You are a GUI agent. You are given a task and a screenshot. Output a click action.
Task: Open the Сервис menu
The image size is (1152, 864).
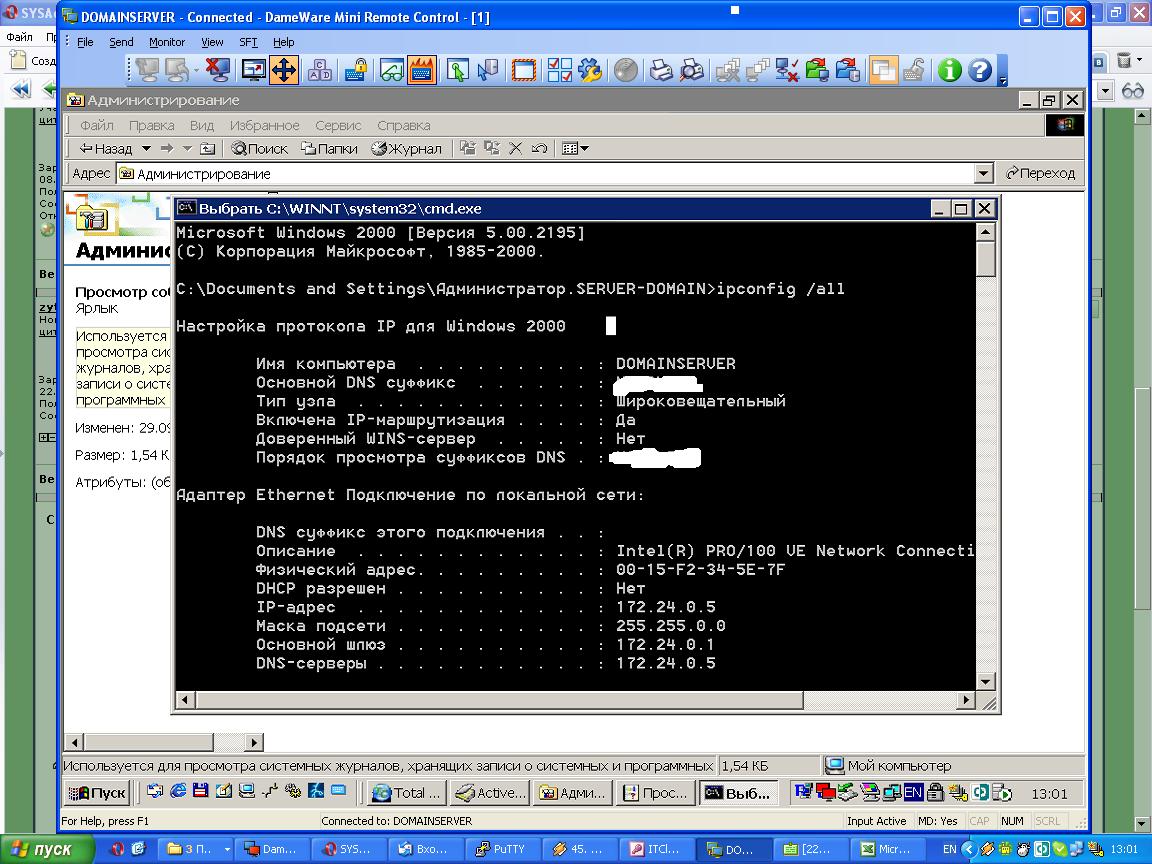point(338,126)
